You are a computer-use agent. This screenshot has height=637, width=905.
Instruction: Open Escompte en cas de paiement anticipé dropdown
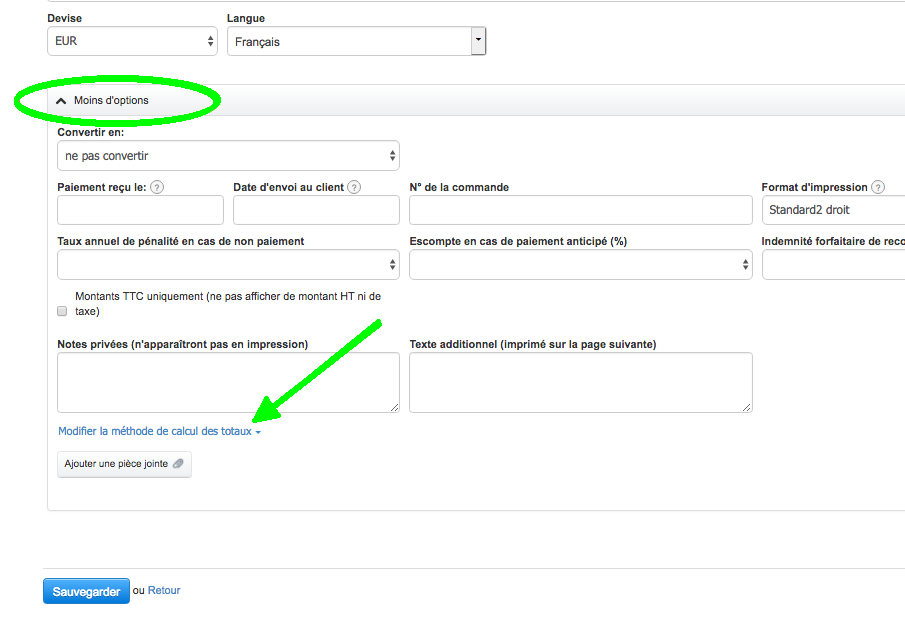580,265
